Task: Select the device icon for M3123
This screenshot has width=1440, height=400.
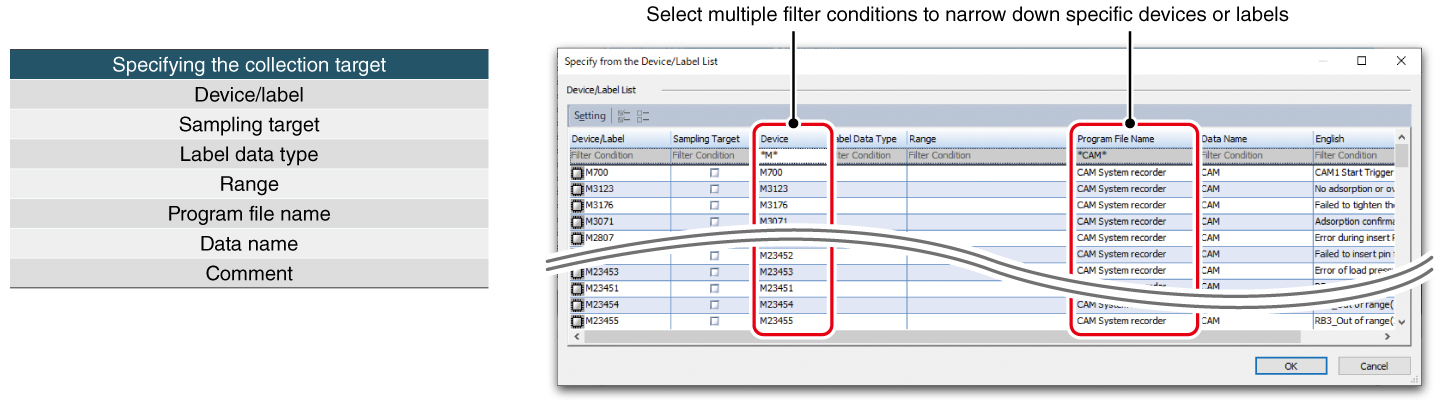Action: pyautogui.click(x=577, y=189)
